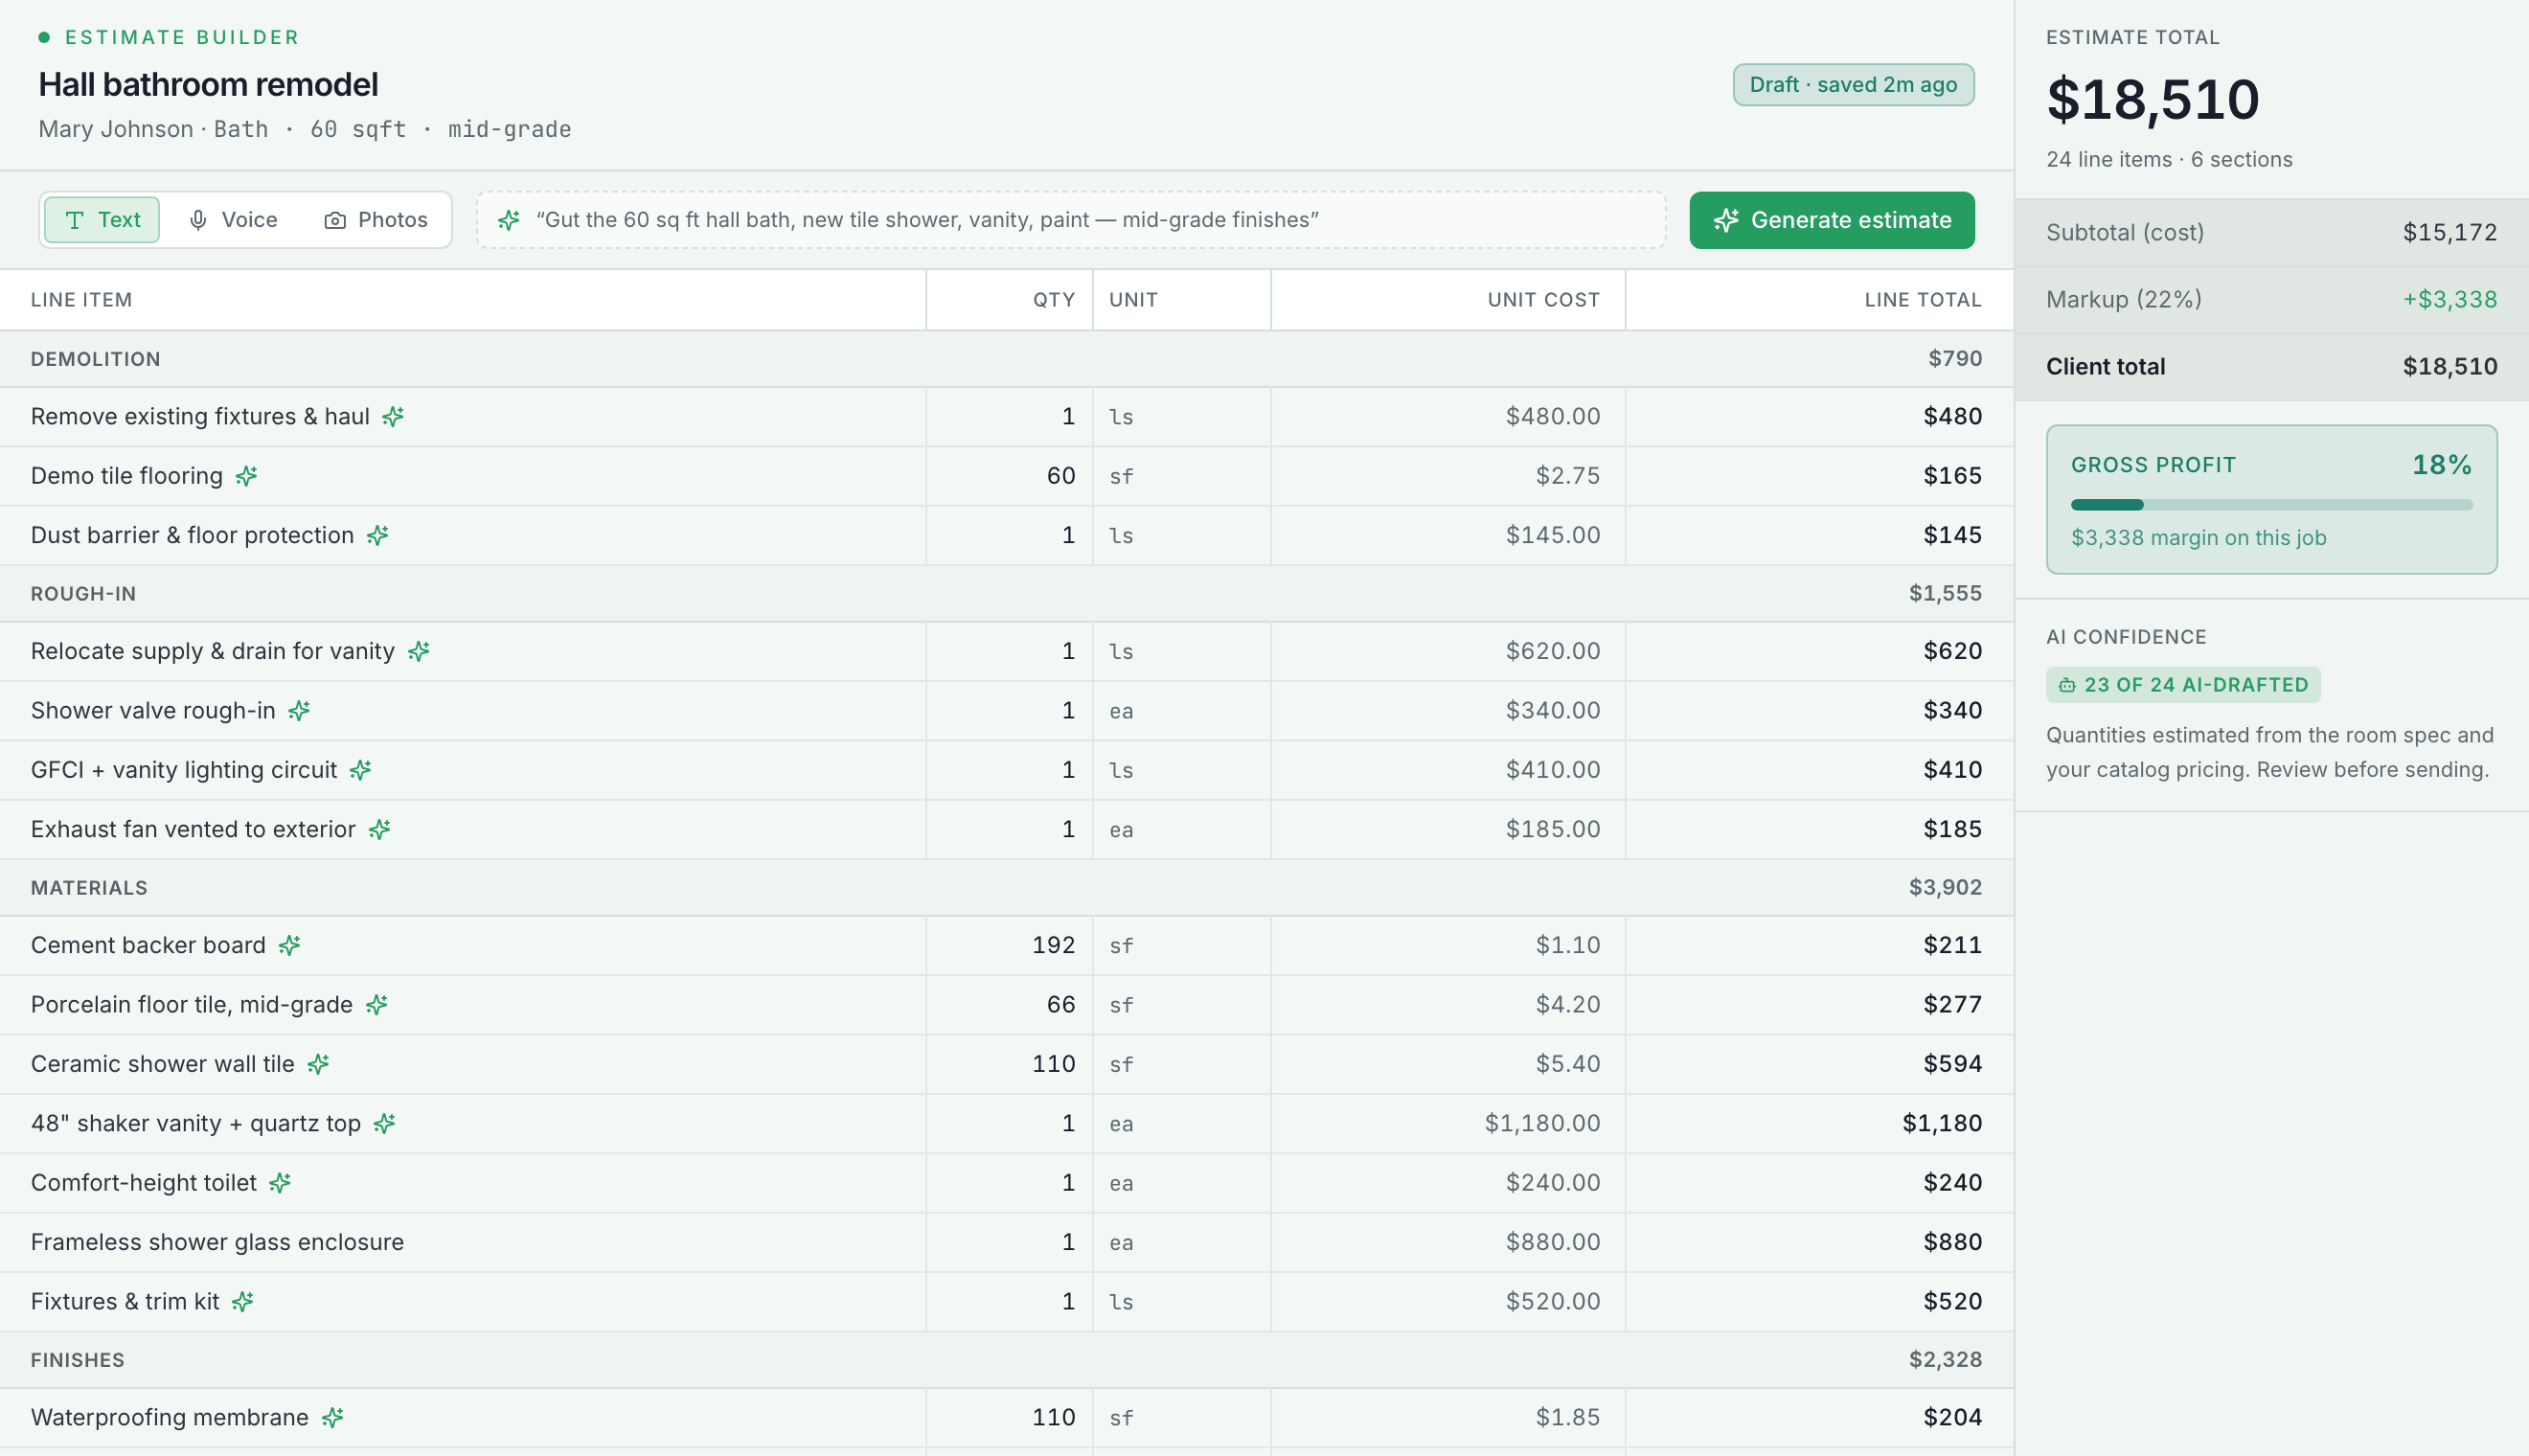Viewport: 2529px width, 1456px height.
Task: Click unit cost $480.00 for Remove existing fixtures
Action: tap(1553, 416)
